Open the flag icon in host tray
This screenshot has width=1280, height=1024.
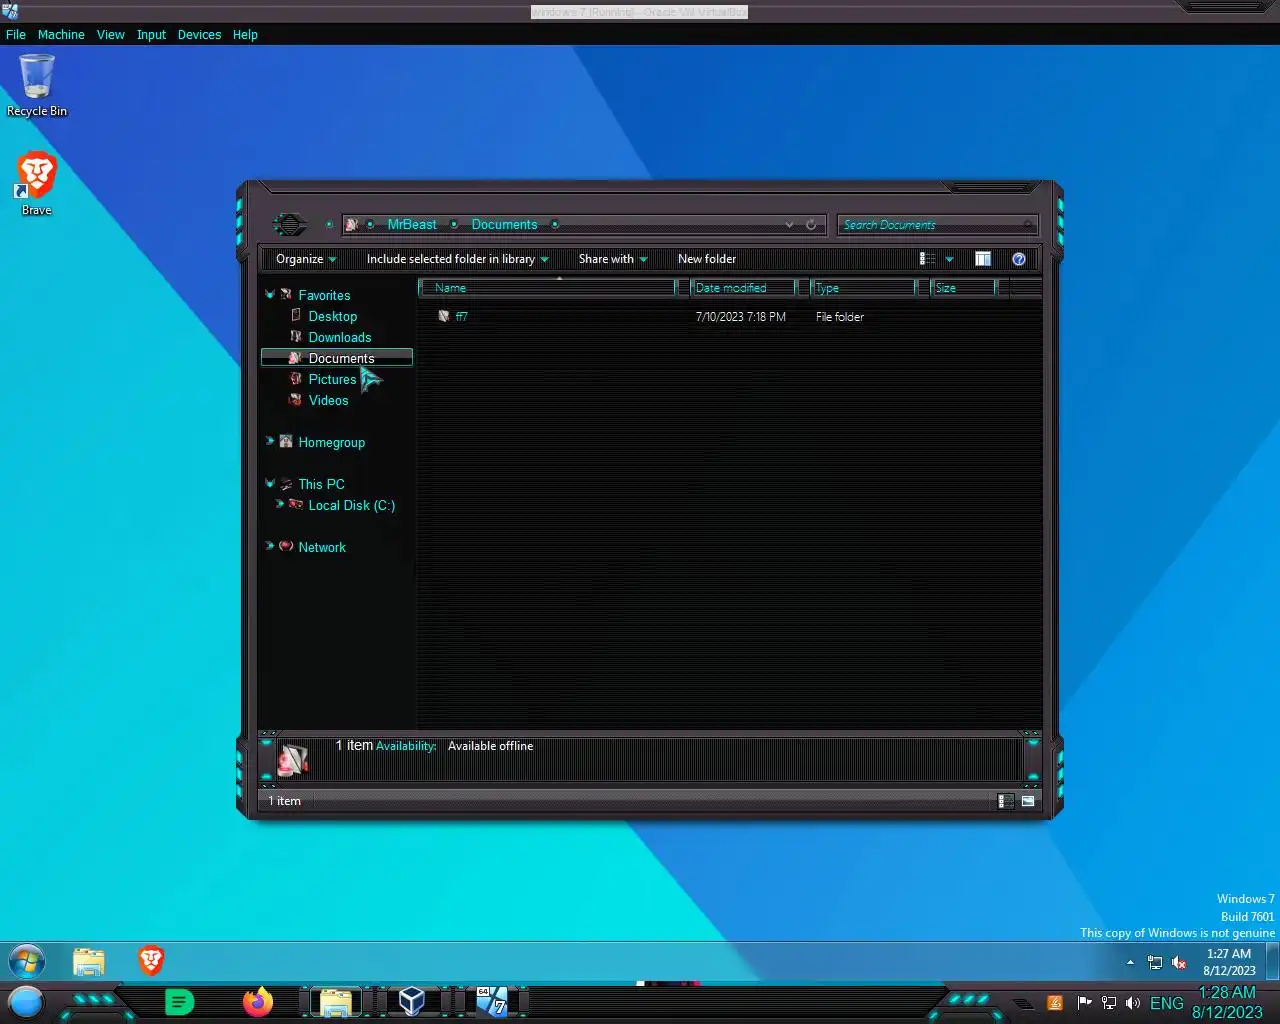[x=1084, y=1003]
